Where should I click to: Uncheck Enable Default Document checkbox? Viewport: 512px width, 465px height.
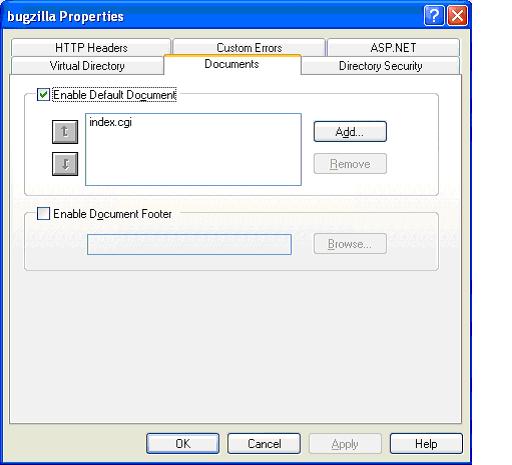[x=43, y=95]
